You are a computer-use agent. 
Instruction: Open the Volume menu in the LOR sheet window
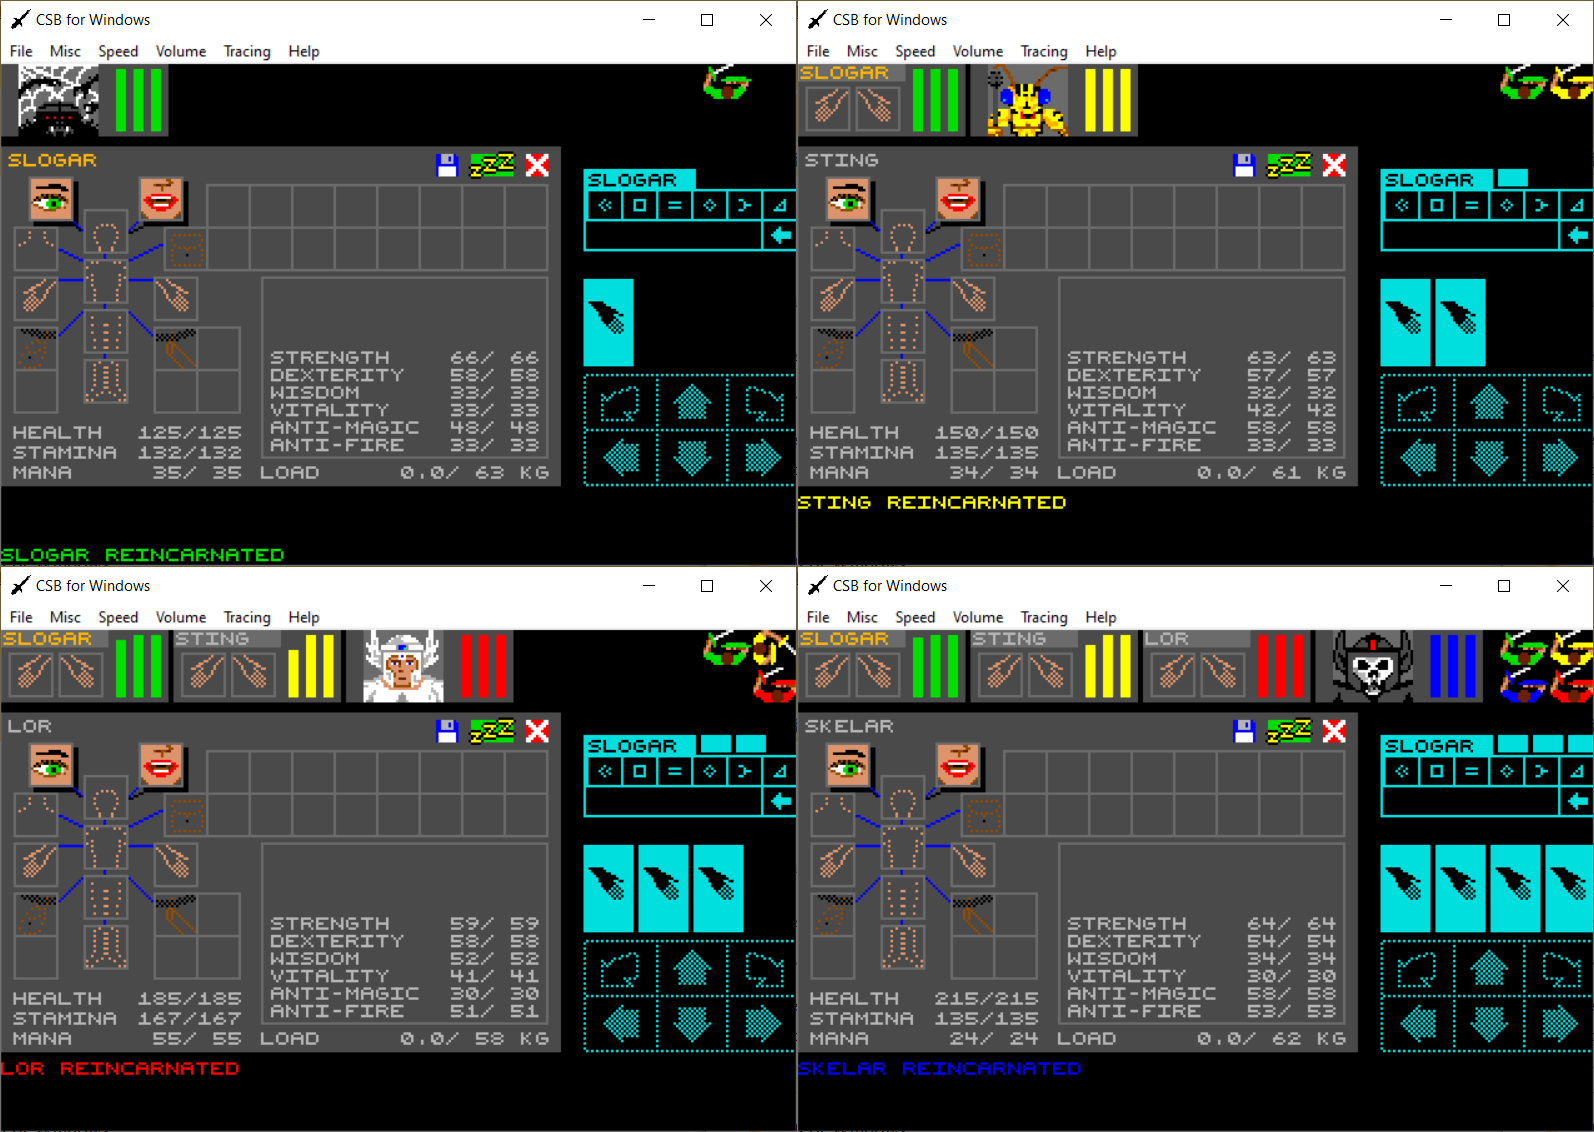(181, 617)
